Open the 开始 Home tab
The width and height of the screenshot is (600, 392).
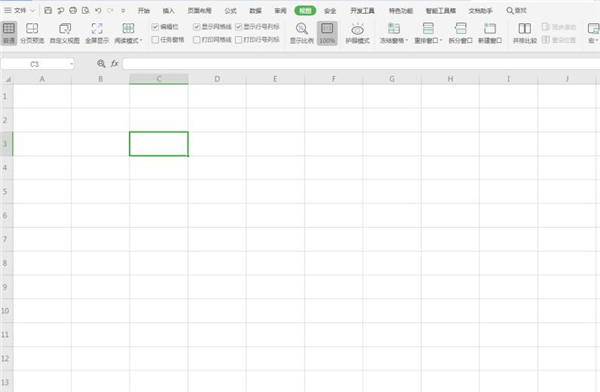tap(144, 11)
